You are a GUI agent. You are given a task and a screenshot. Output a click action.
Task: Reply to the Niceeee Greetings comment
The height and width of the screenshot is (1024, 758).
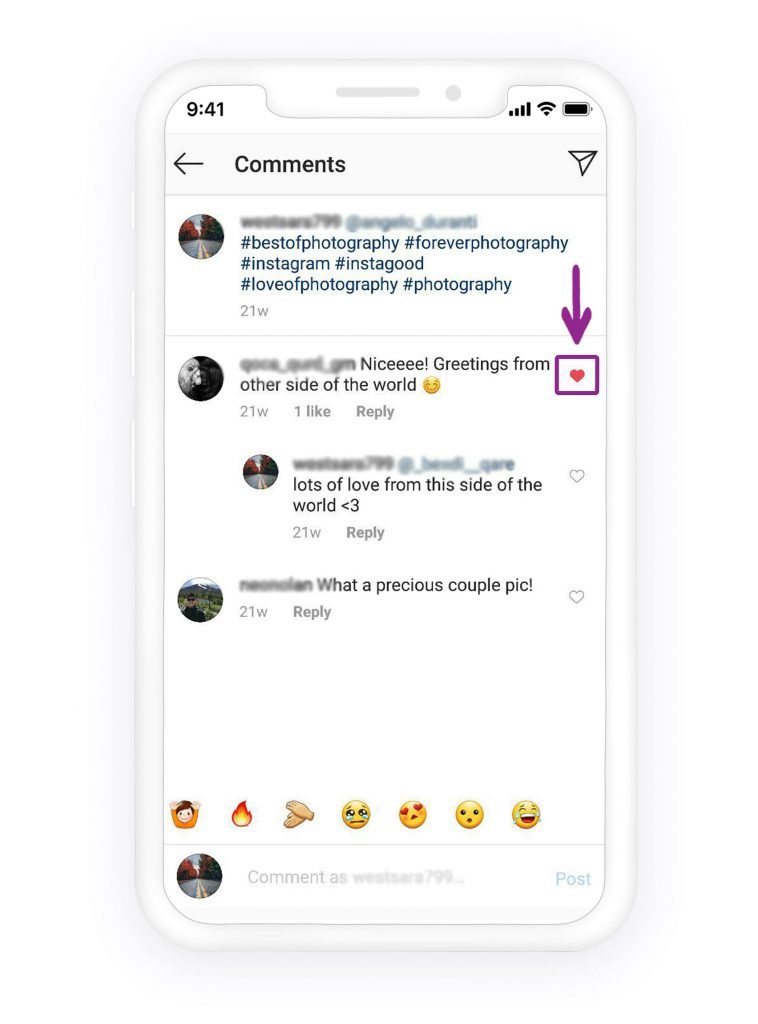click(375, 411)
